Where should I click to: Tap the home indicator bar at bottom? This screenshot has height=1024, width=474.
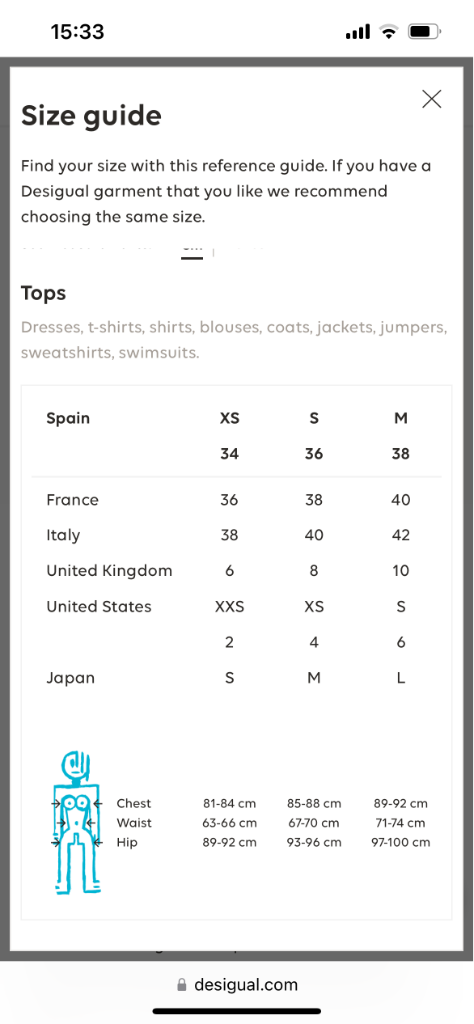pos(237,1011)
